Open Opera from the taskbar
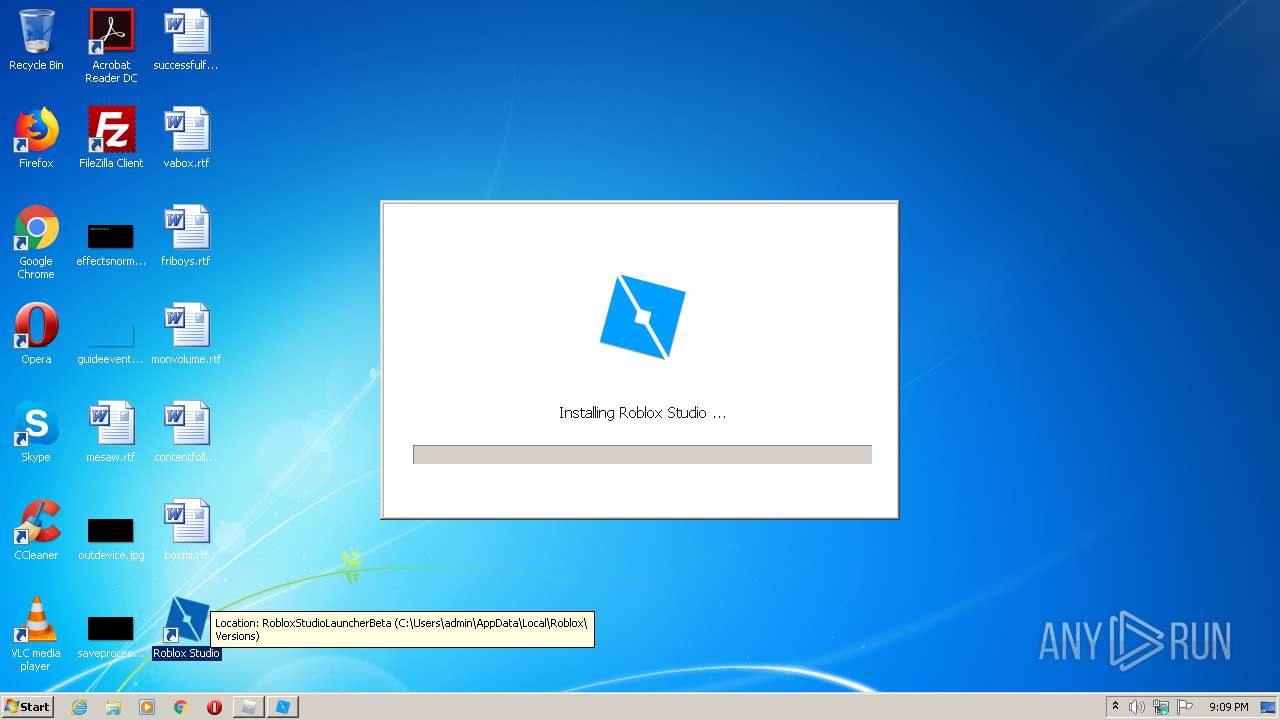The height and width of the screenshot is (720, 1280). 214,707
